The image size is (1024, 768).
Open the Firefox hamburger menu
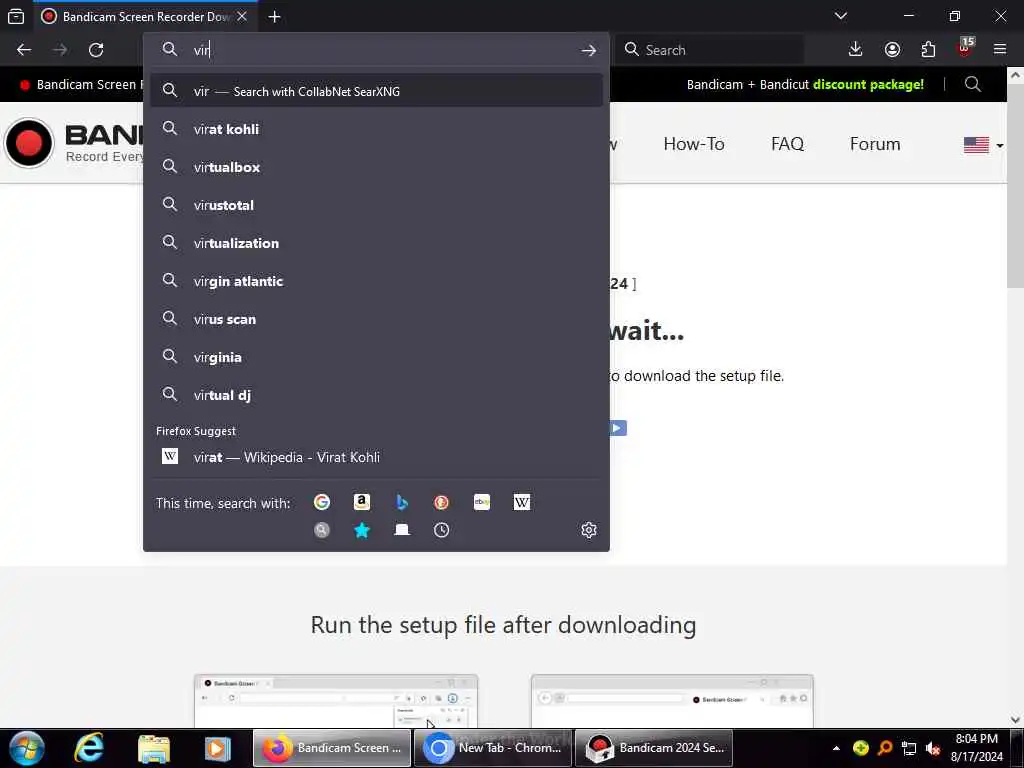1000,49
